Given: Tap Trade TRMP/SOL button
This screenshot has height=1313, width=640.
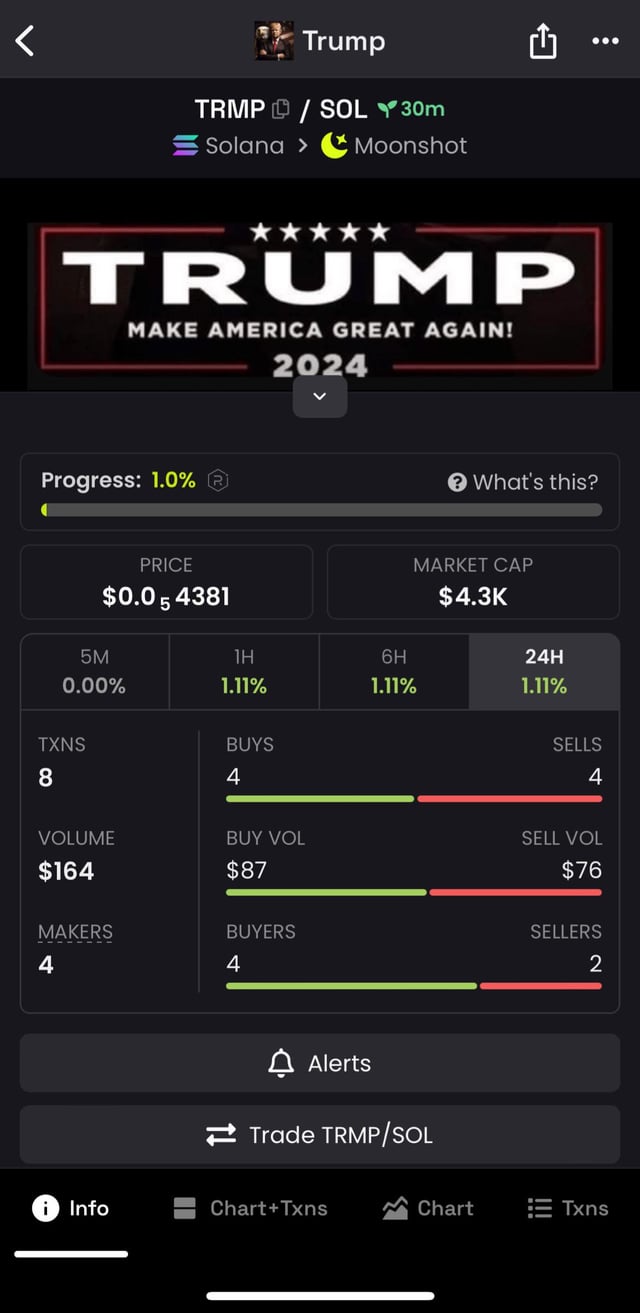Looking at the screenshot, I should tap(320, 1135).
